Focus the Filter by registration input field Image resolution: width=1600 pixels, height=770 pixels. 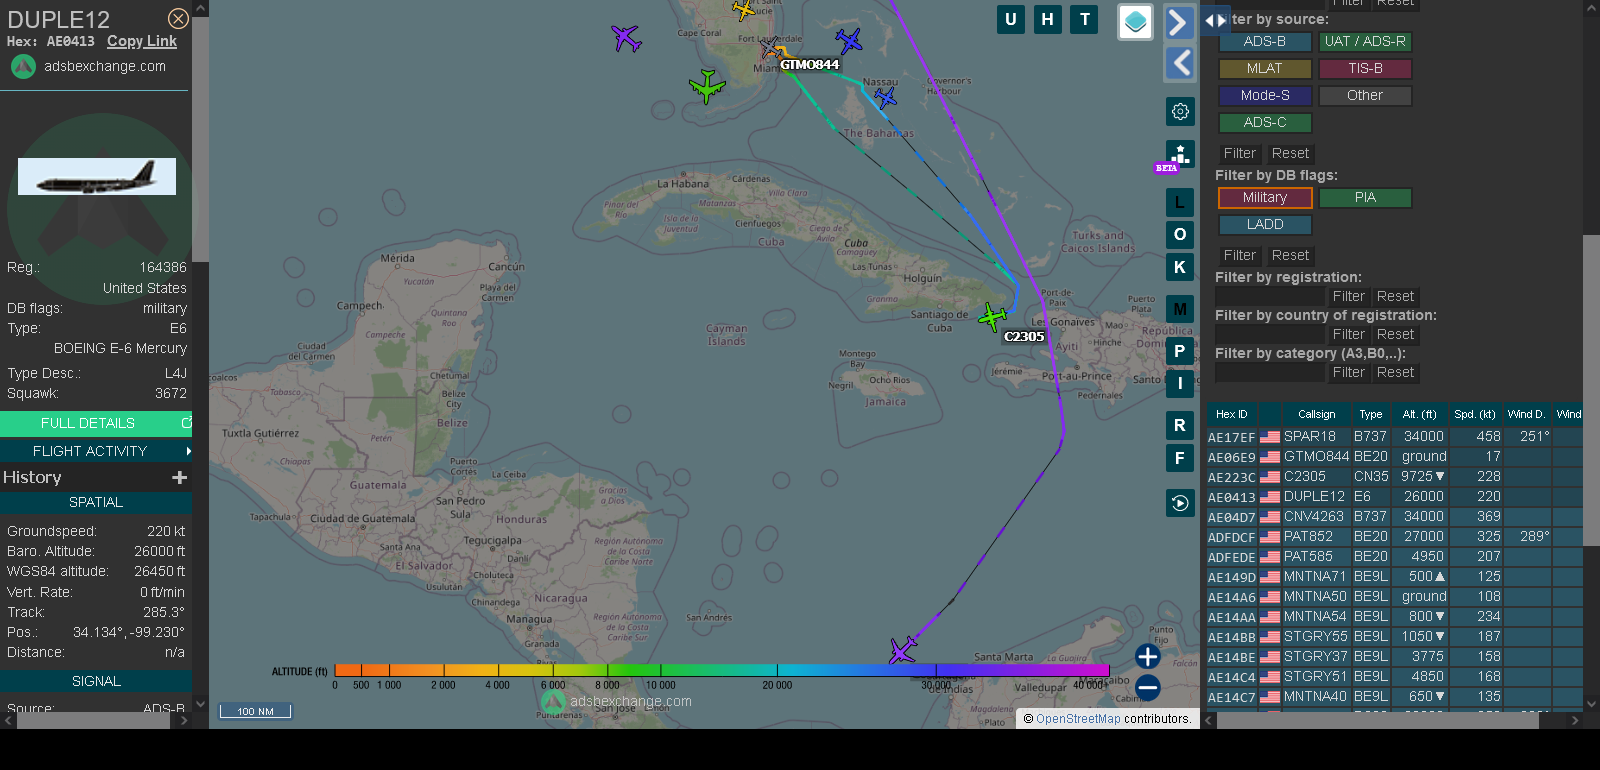point(1270,297)
